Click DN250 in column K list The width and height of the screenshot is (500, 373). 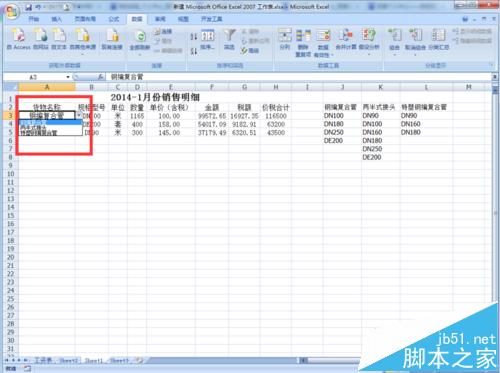pyautogui.click(x=372, y=149)
